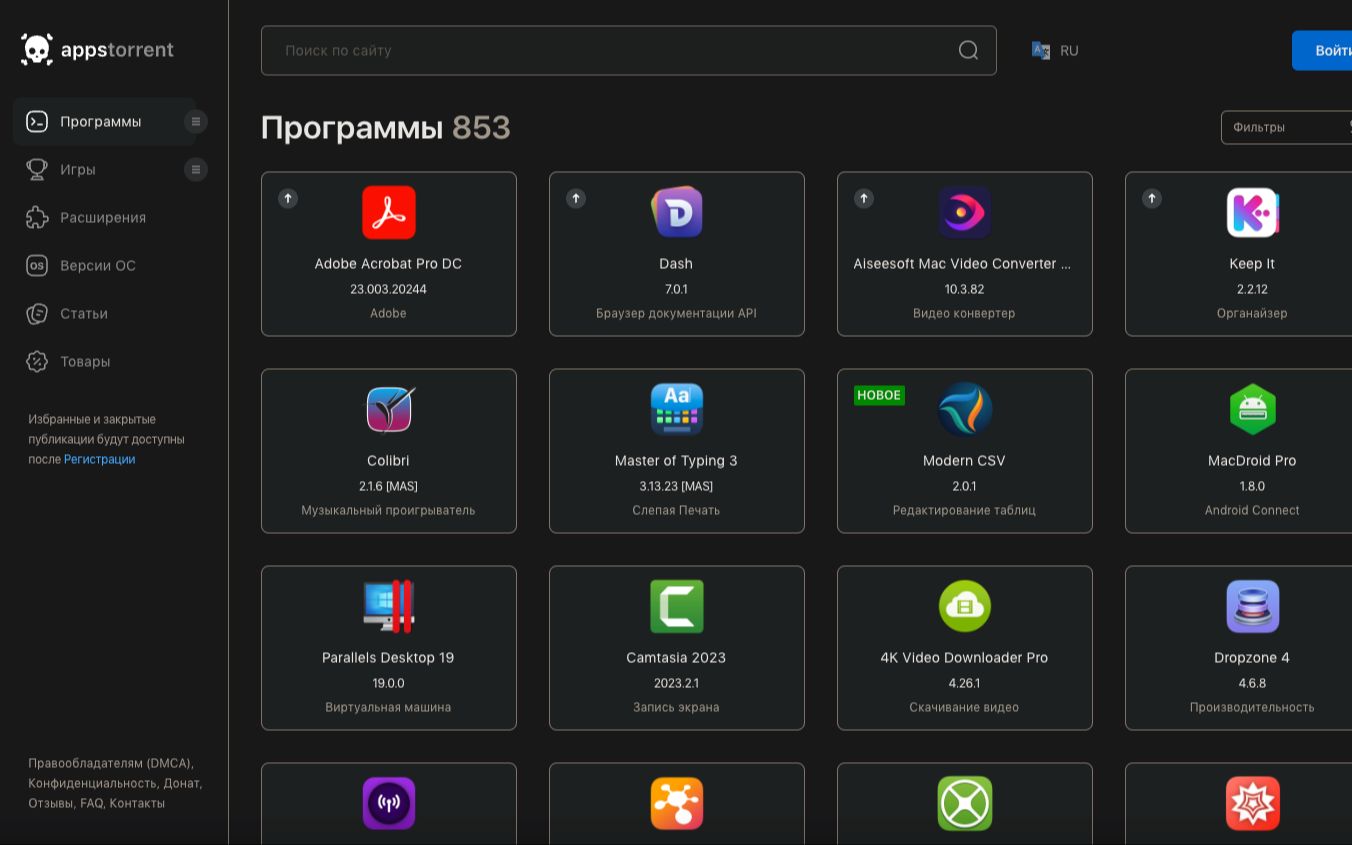Click the language translate icon
This screenshot has height=845, width=1352.
point(1041,50)
